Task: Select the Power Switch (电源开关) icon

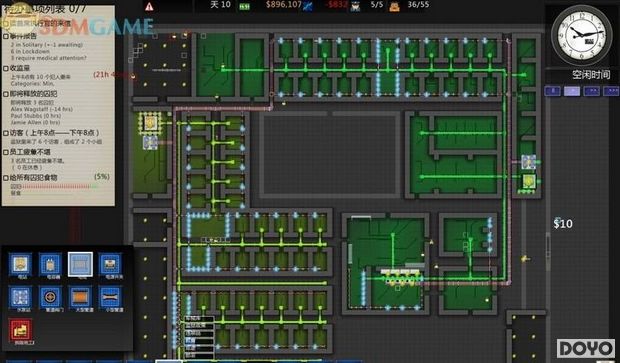Action: (110, 264)
